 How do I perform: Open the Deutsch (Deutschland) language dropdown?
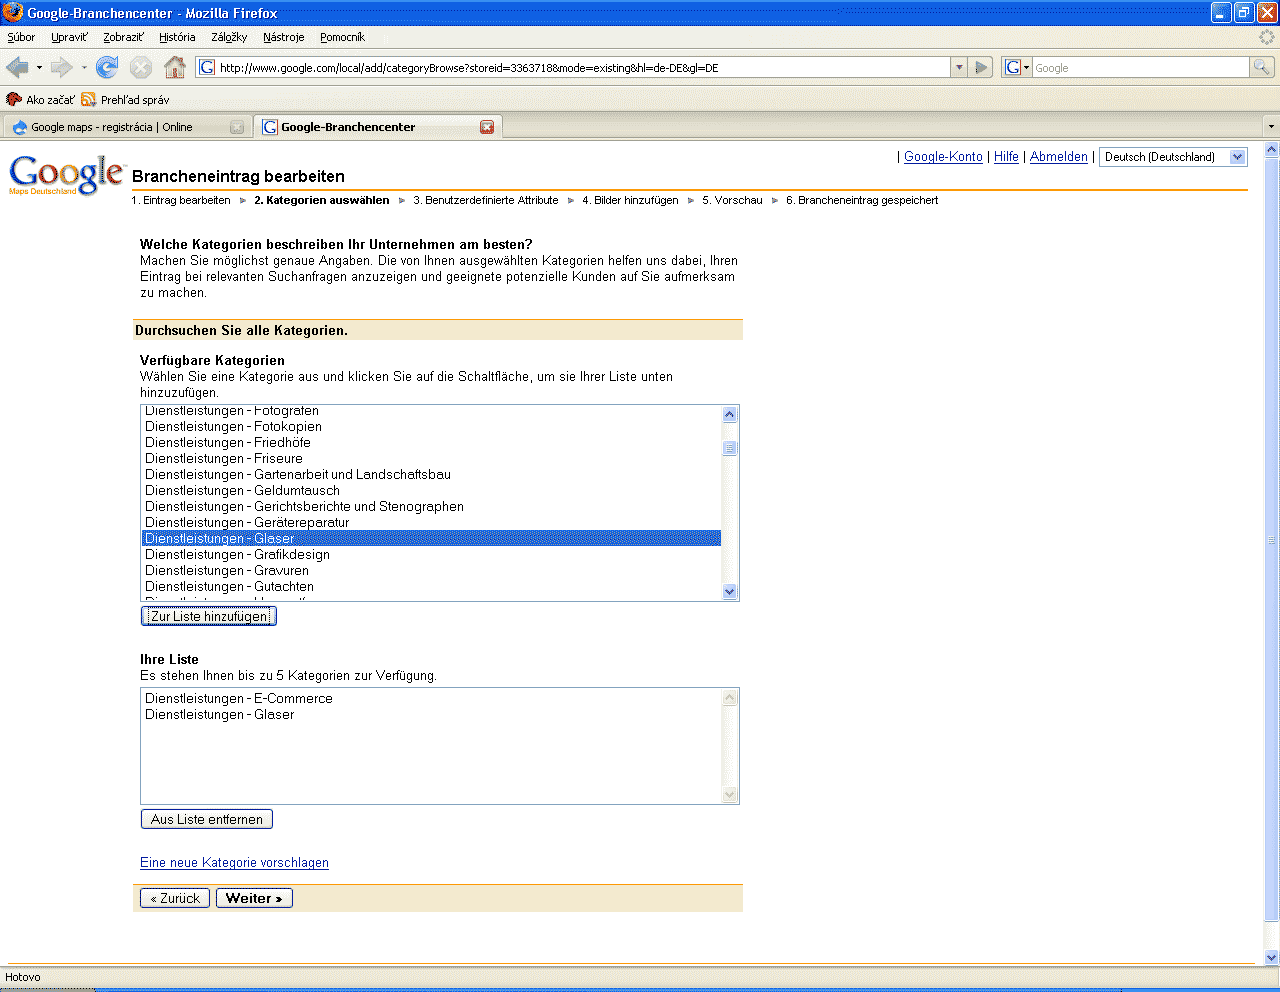pyautogui.click(x=1173, y=157)
